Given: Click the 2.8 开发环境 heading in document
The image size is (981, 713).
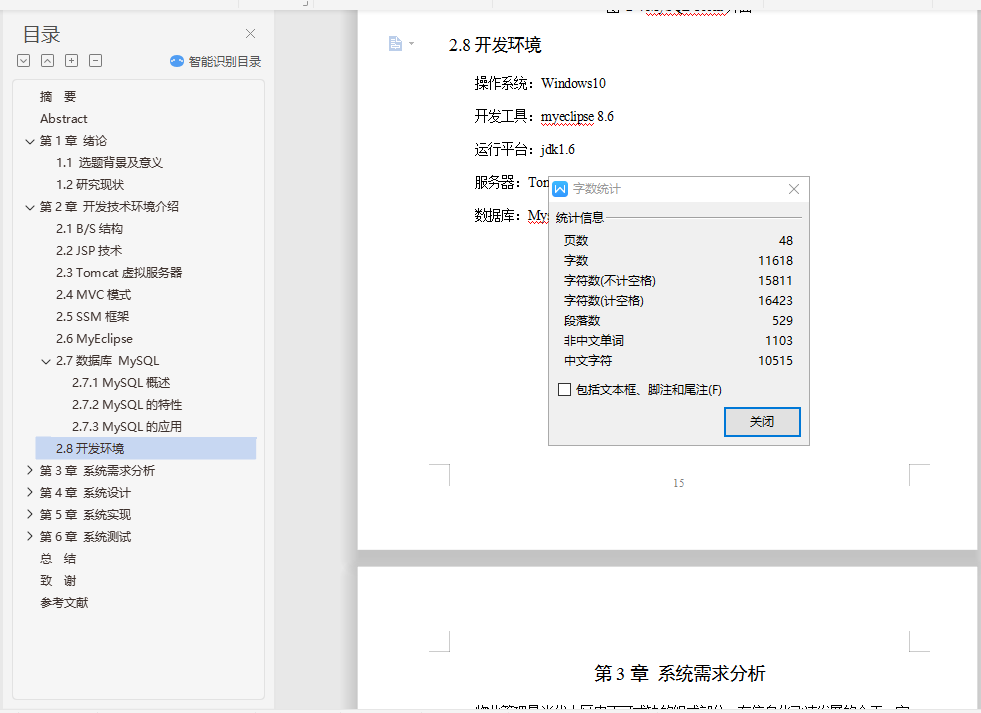Looking at the screenshot, I should pos(494,45).
